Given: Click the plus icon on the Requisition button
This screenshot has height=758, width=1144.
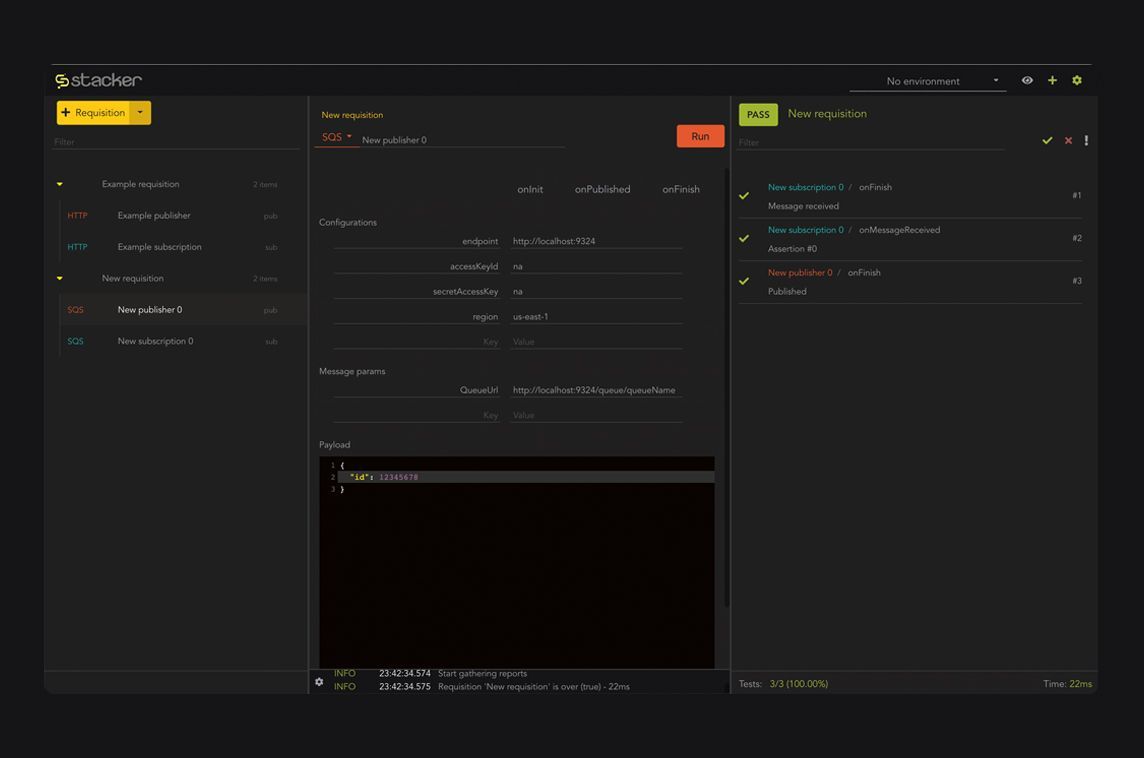Looking at the screenshot, I should 66,113.
